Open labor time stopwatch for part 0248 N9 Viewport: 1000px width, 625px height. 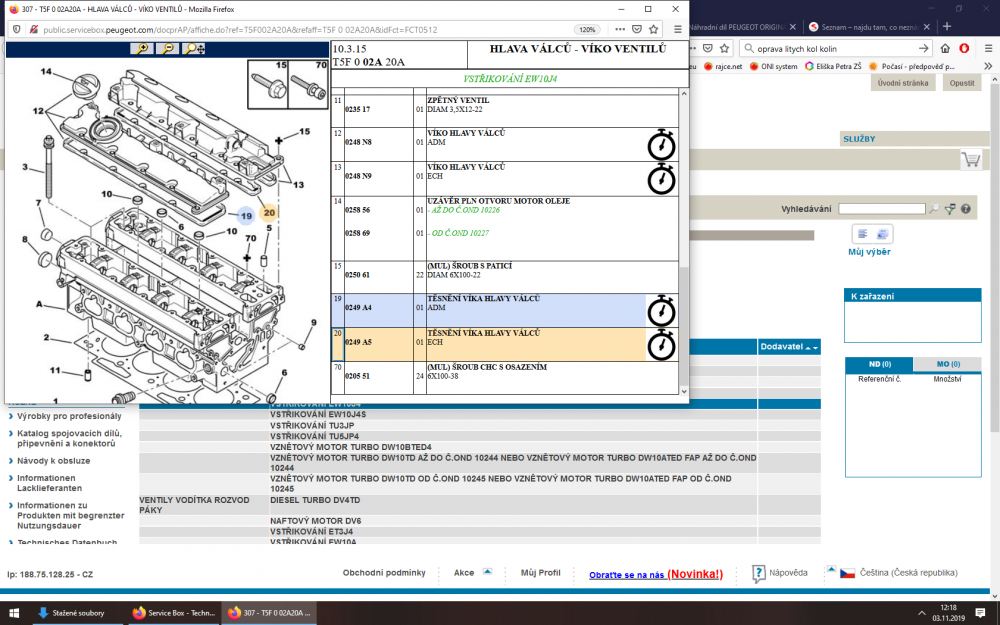click(661, 179)
